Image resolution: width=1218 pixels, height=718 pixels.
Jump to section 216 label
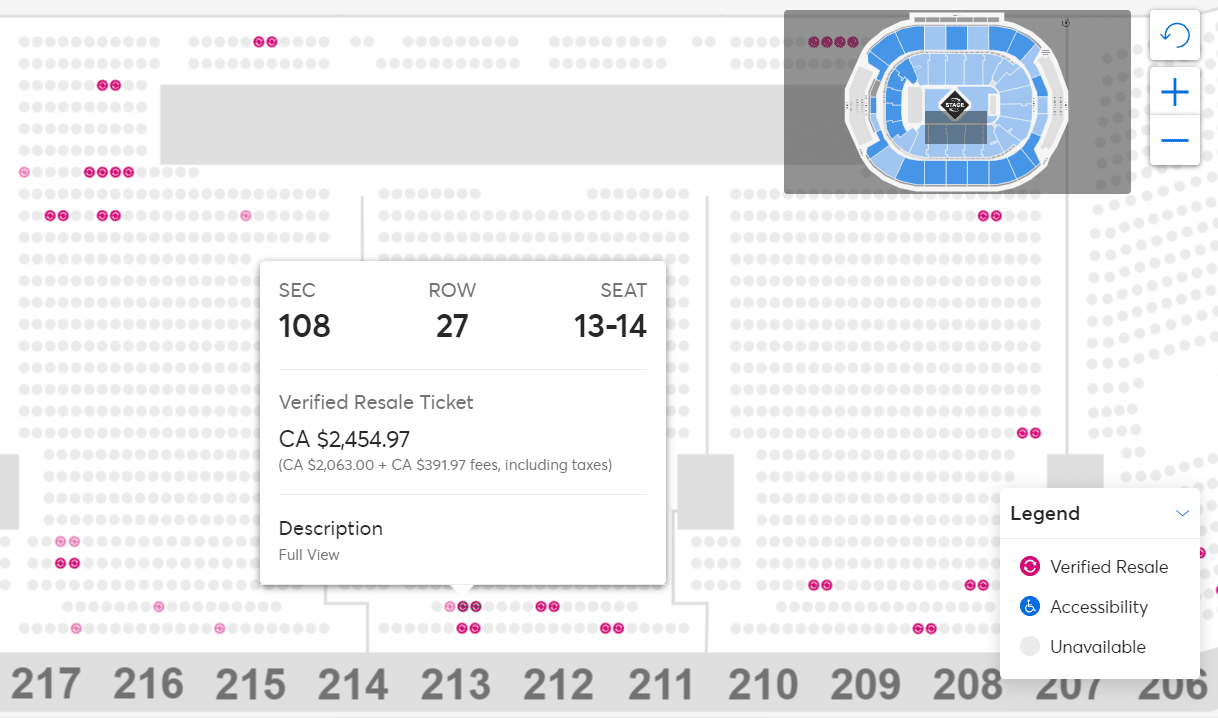tap(148, 685)
